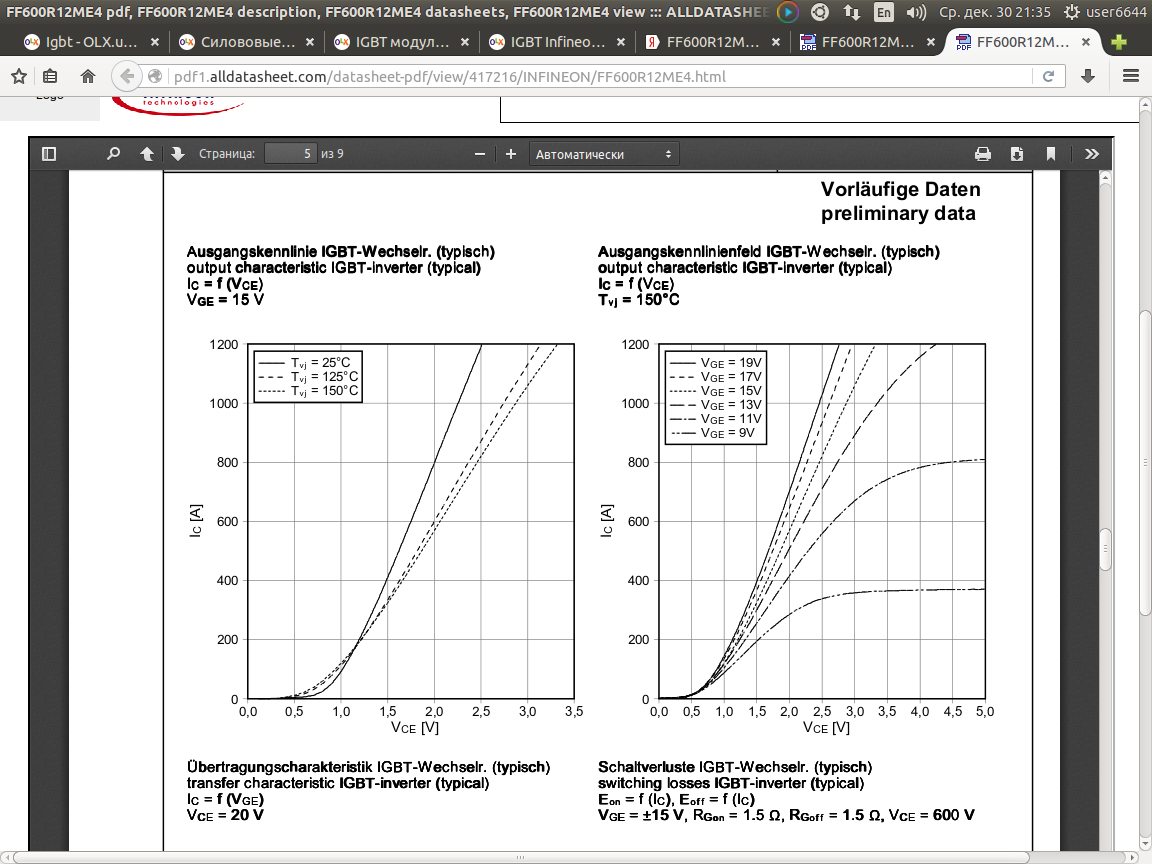Expand the PDF viewer tools menu
The height and width of the screenshot is (864, 1152).
[x=1091, y=154]
